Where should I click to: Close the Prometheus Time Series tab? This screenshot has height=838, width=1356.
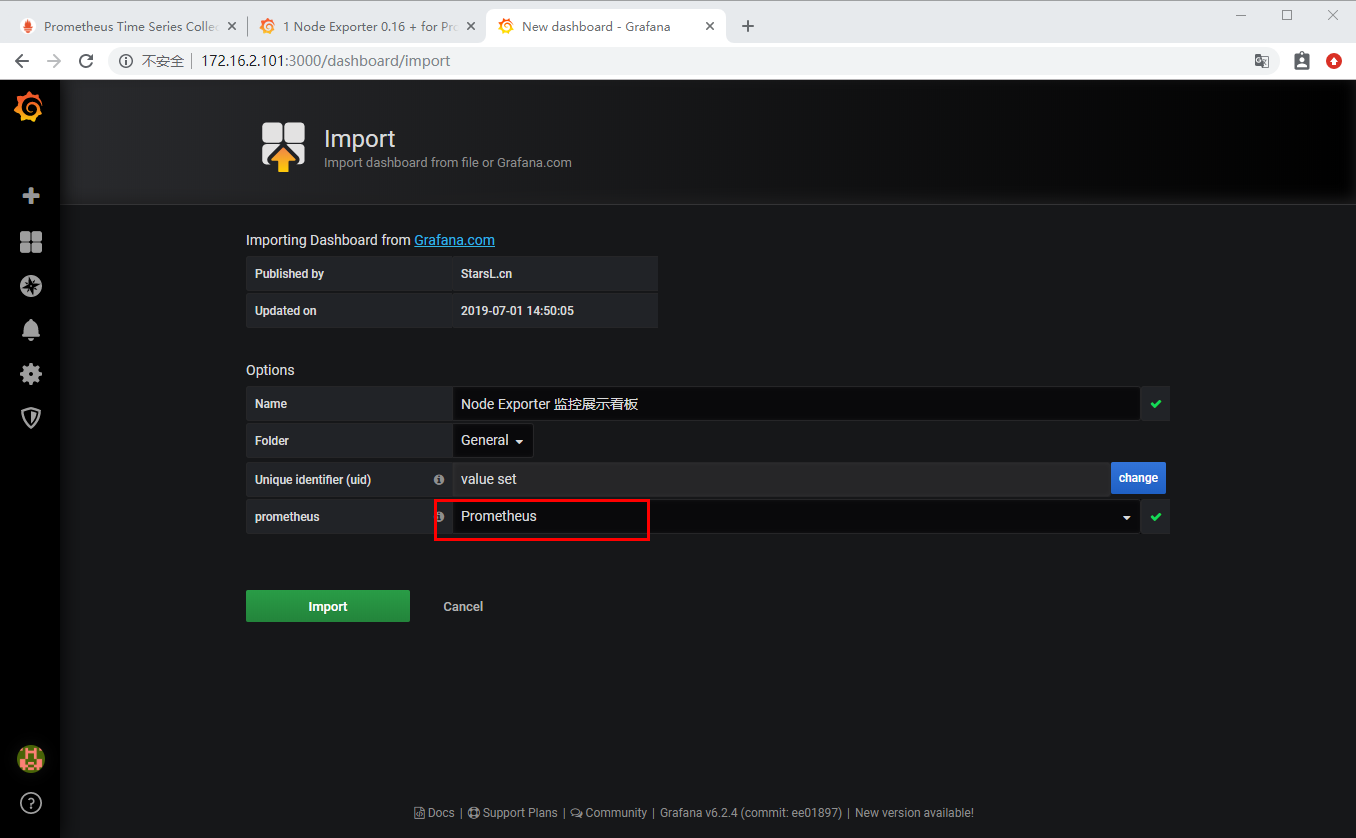pos(231,26)
